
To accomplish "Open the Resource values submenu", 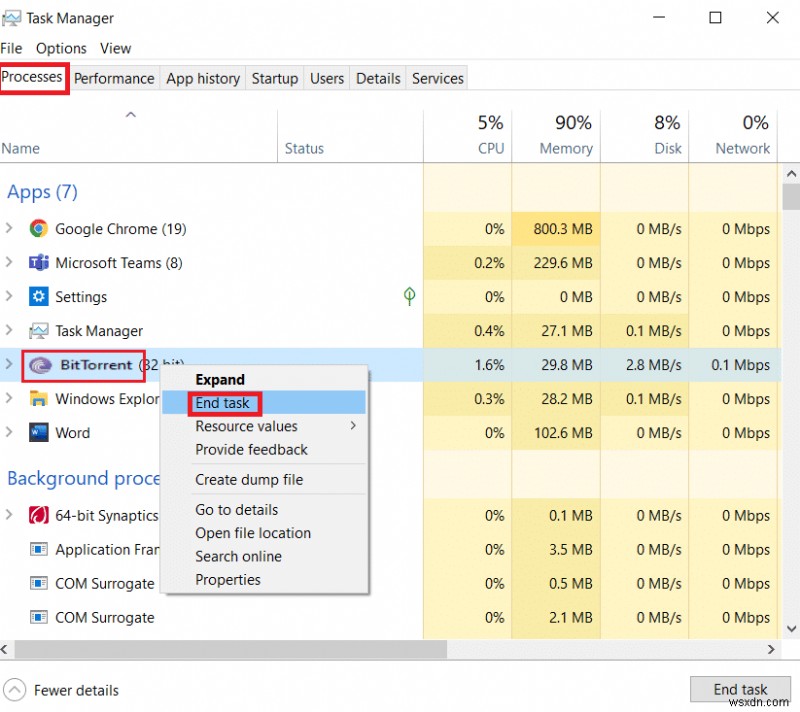I will pyautogui.click(x=246, y=426).
